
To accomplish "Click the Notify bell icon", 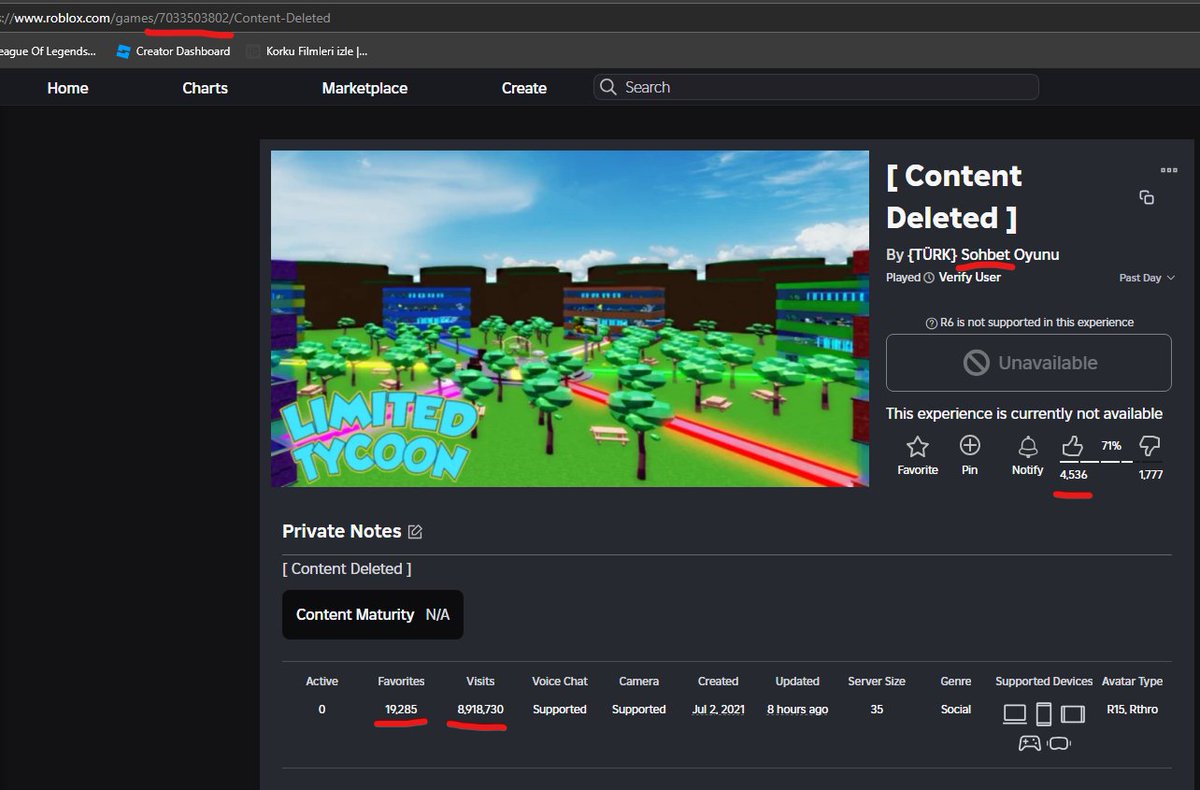I will pos(1027,447).
